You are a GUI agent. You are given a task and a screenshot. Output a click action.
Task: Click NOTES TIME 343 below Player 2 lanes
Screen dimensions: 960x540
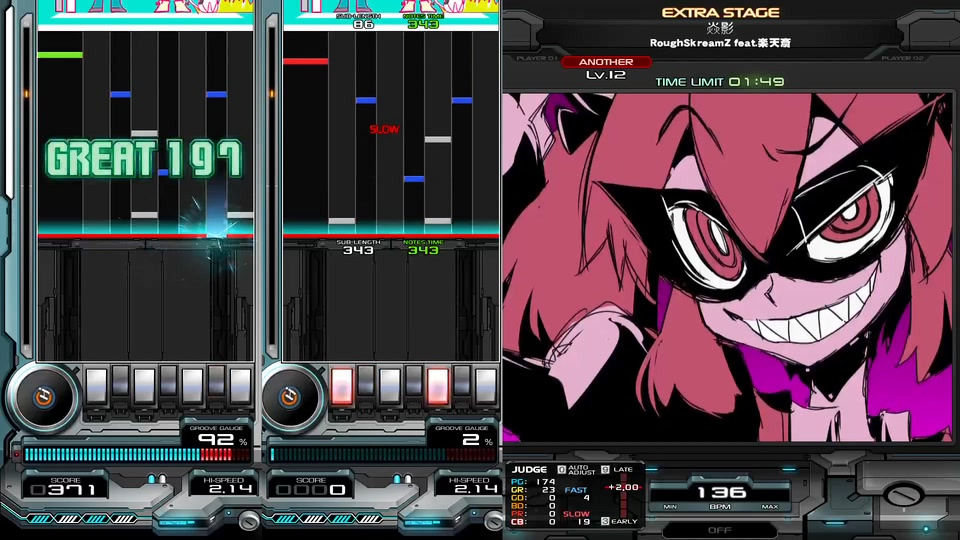click(x=423, y=247)
